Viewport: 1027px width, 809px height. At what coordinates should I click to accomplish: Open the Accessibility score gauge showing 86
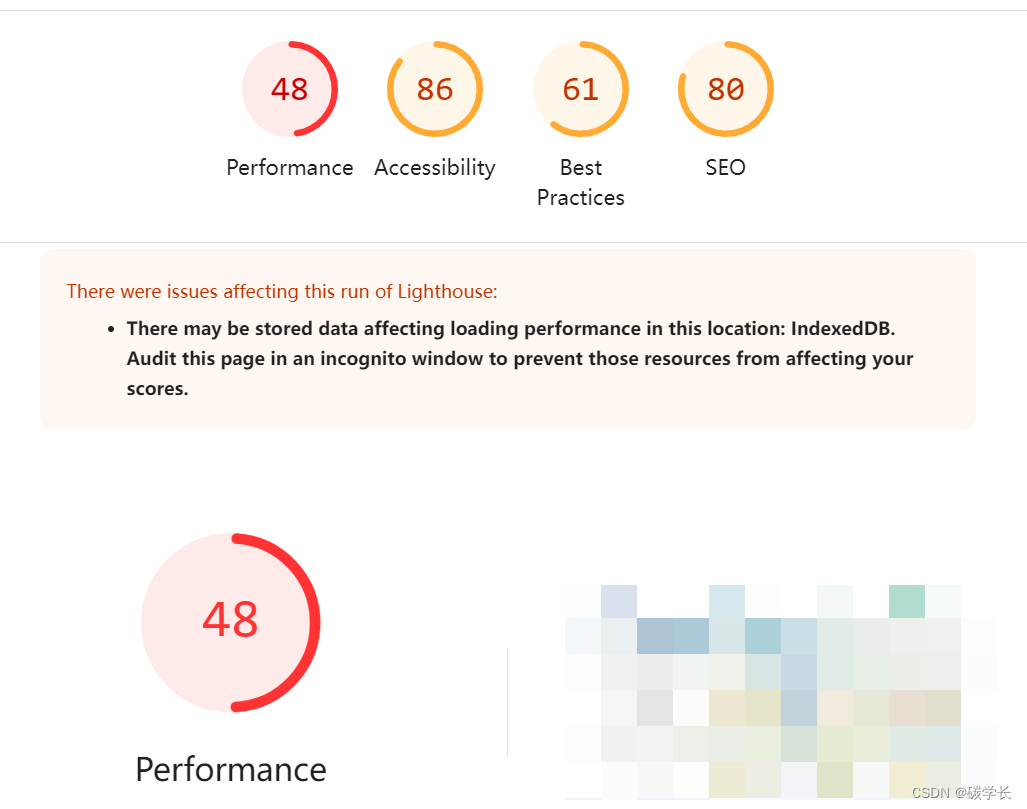pos(435,89)
